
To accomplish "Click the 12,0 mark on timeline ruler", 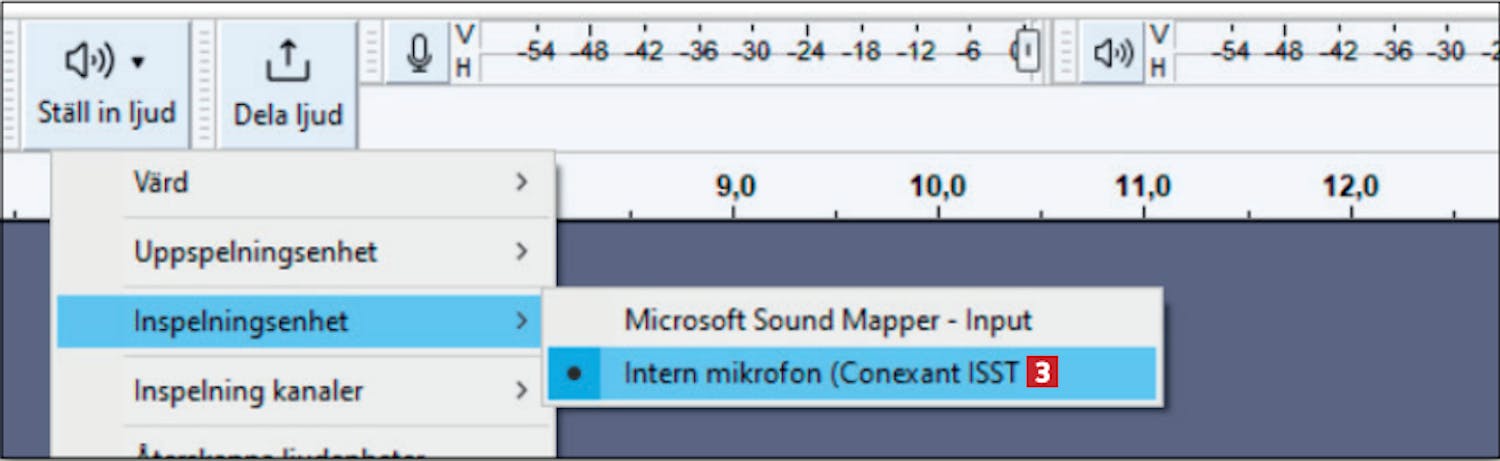I will [x=1350, y=187].
